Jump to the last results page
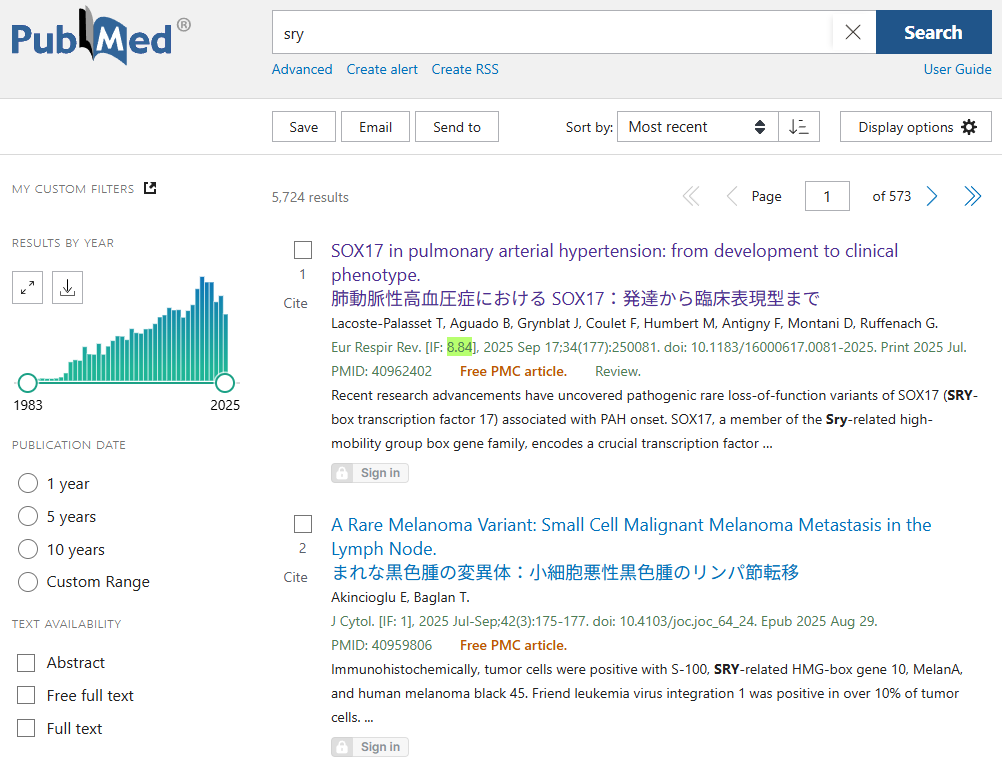The height and width of the screenshot is (761, 1002). click(972, 197)
